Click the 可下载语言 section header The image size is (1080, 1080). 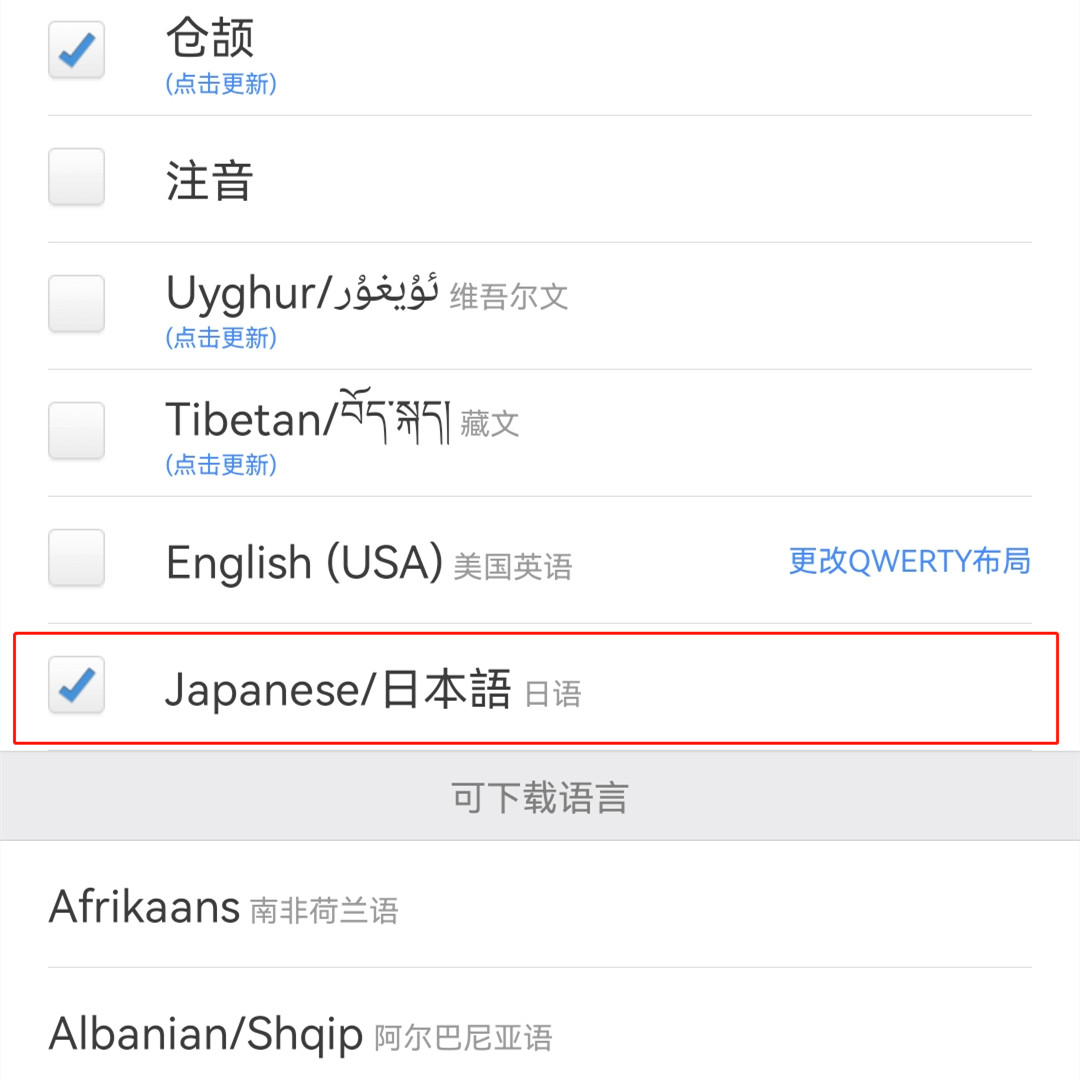(540, 797)
